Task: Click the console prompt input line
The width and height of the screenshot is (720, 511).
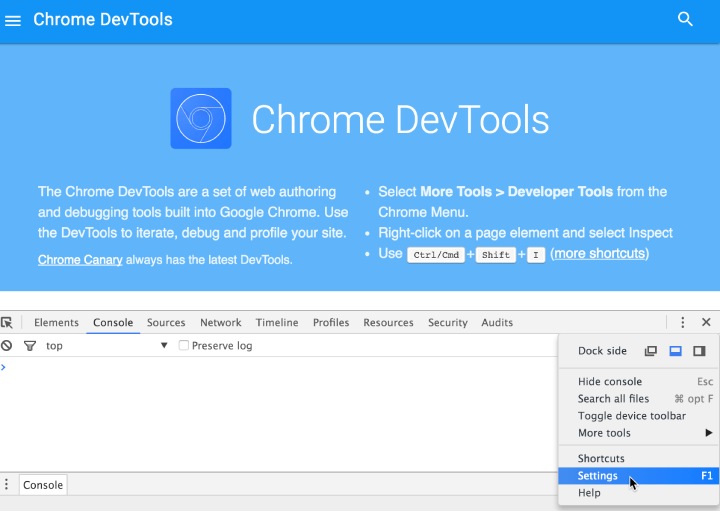Action: [278, 367]
